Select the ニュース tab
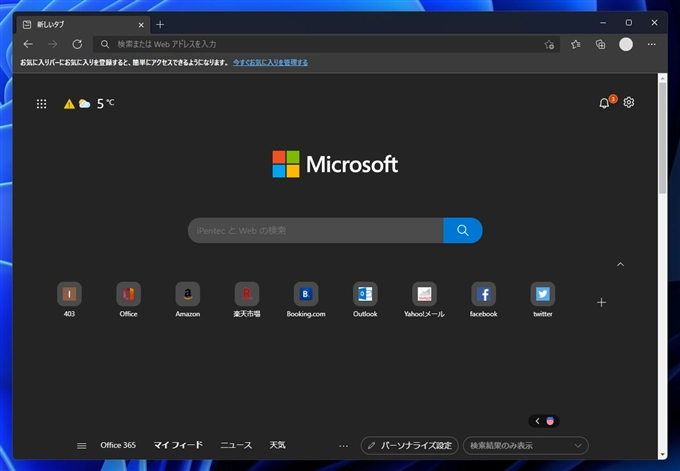Screen dimensions: 680x471 [x=236, y=445]
